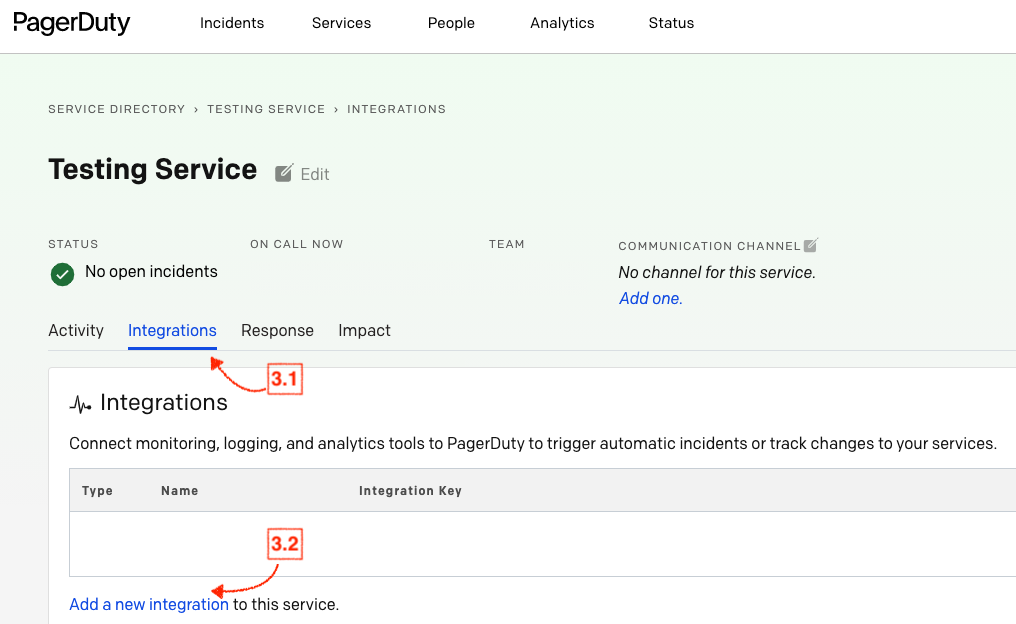Click the Name column header
This screenshot has width=1016, height=624.
[179, 491]
